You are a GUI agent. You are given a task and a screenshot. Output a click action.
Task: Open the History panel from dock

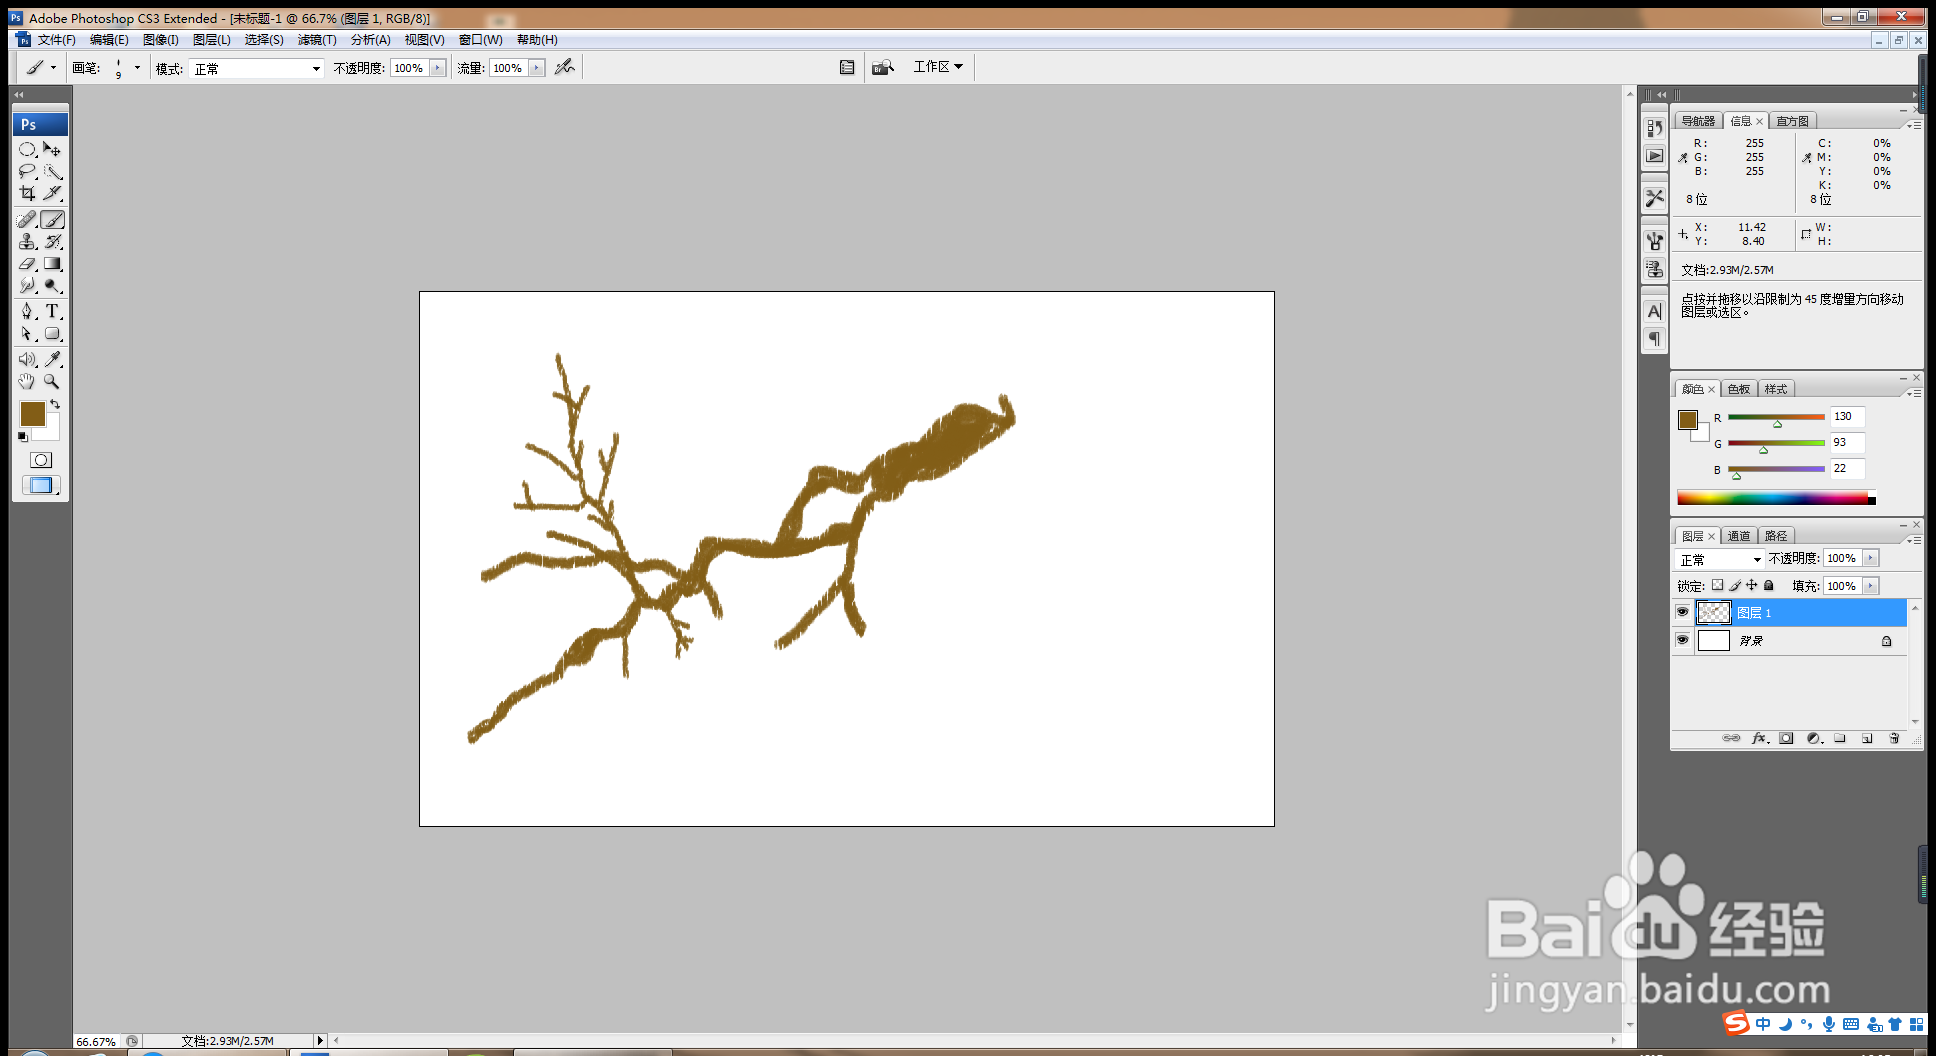(1655, 129)
